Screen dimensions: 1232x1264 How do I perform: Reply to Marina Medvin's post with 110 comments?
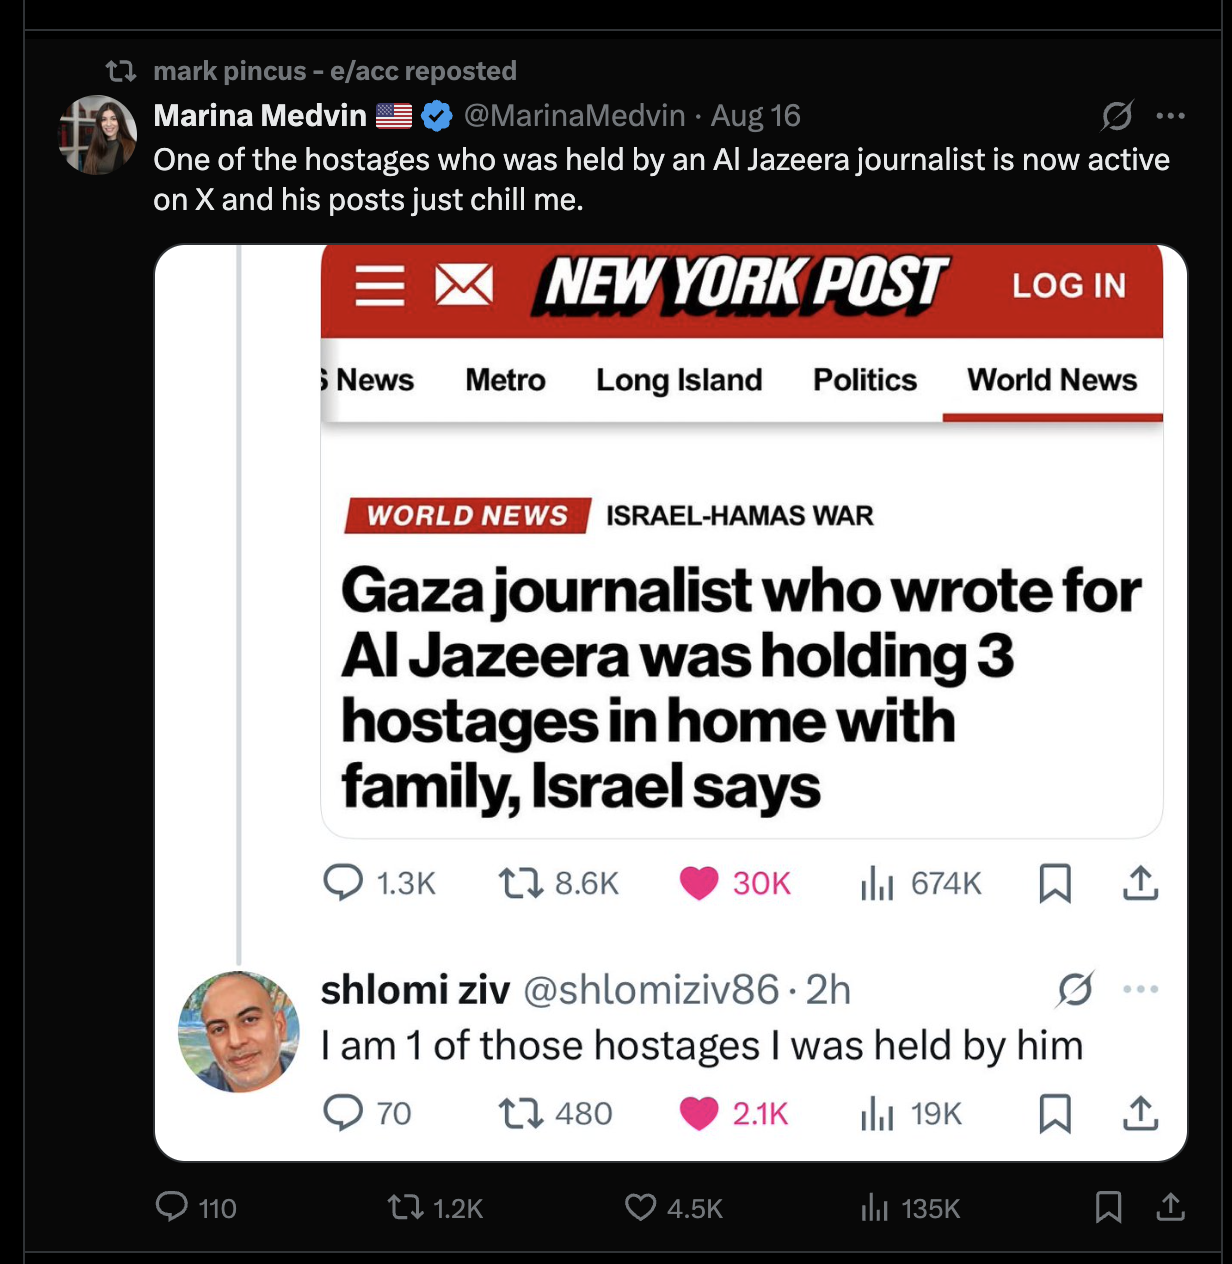coord(196,1208)
